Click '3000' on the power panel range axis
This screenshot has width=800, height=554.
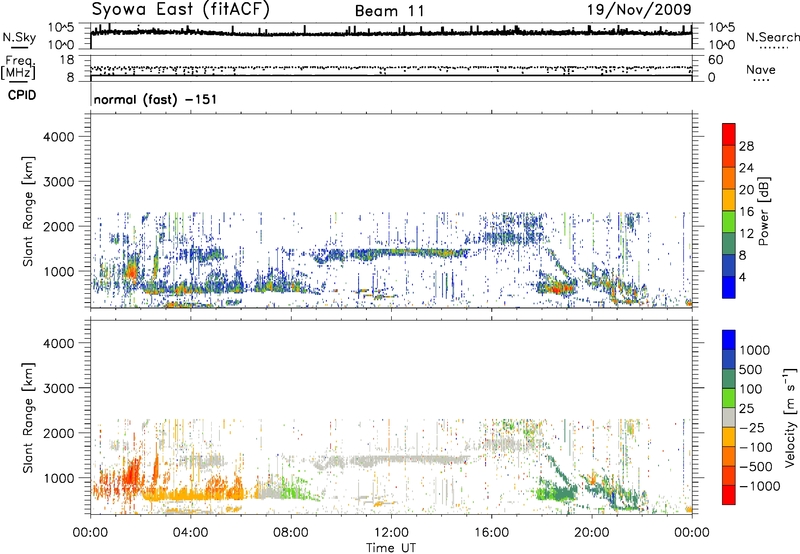[x=59, y=182]
